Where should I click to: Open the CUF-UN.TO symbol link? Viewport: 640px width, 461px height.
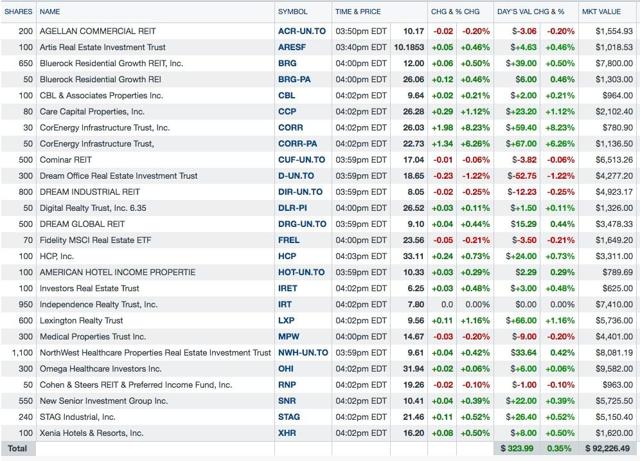click(302, 160)
